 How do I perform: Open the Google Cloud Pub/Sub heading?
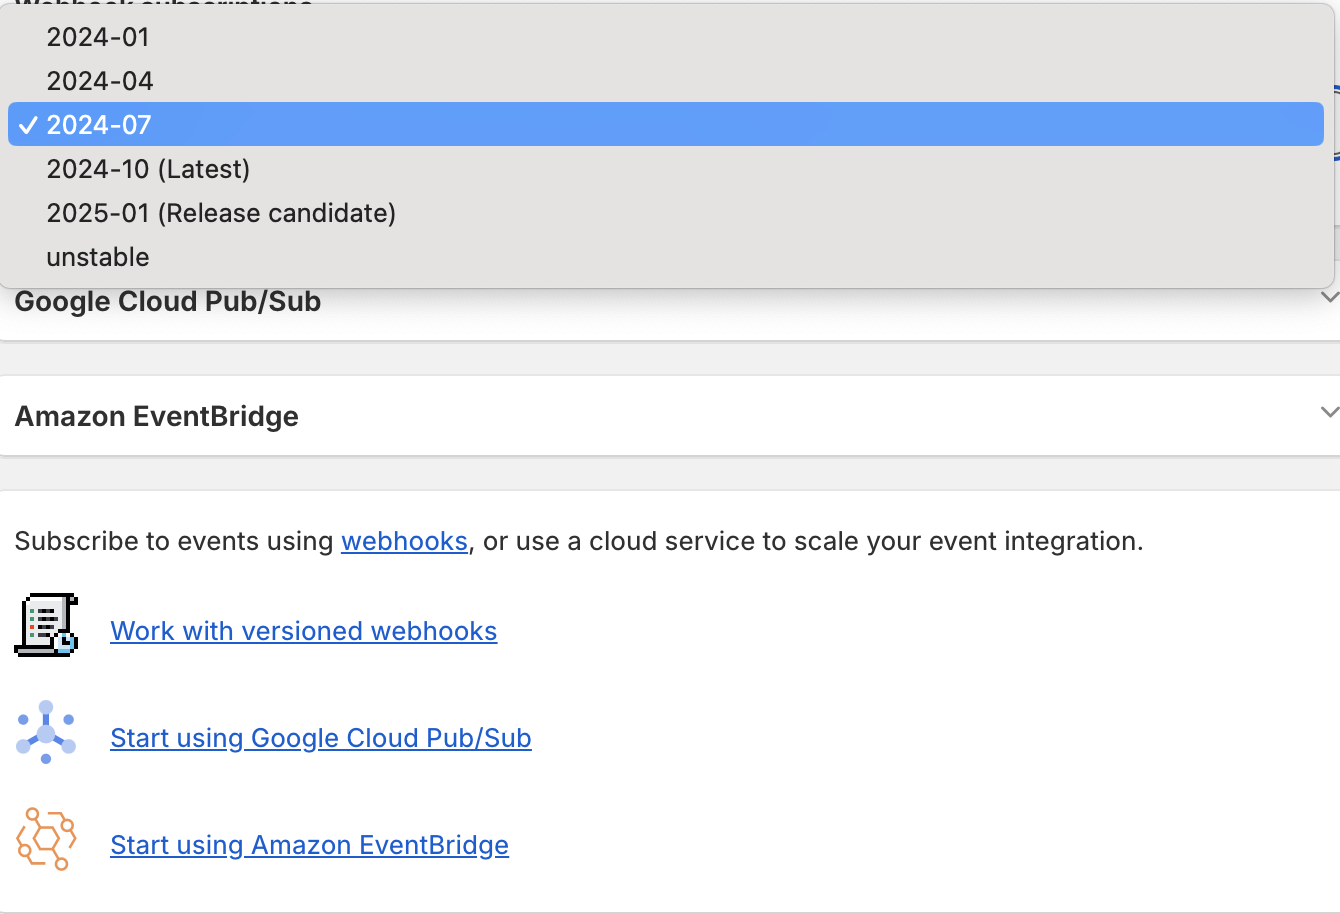point(168,302)
